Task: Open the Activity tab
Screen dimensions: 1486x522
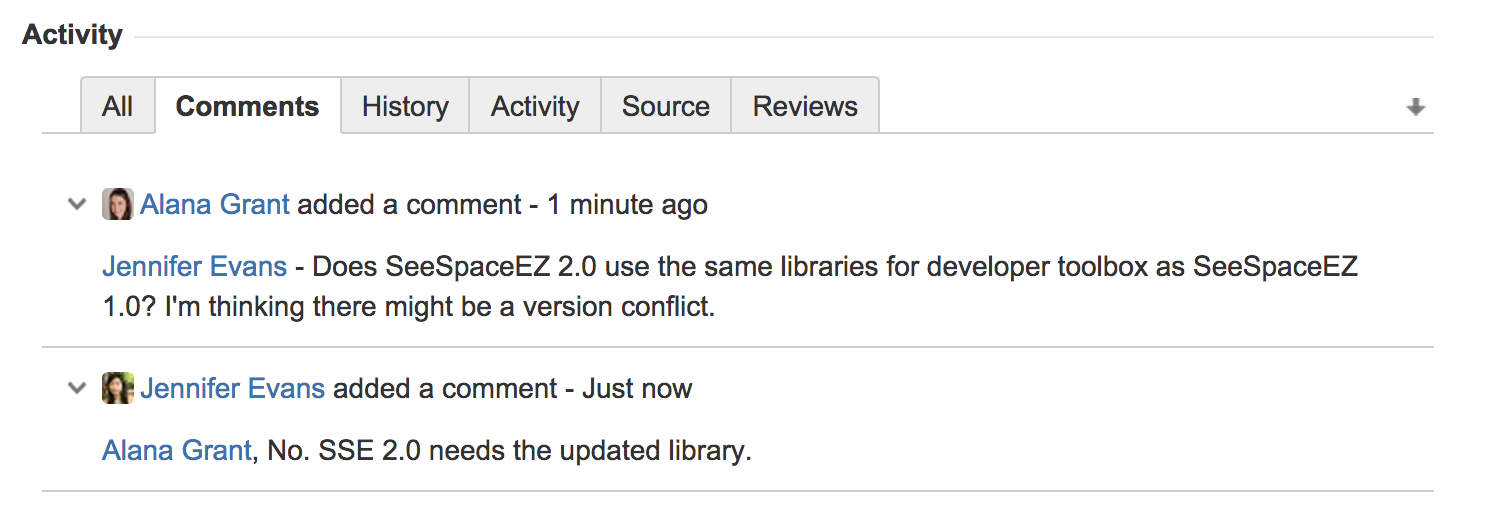Action: [x=535, y=106]
